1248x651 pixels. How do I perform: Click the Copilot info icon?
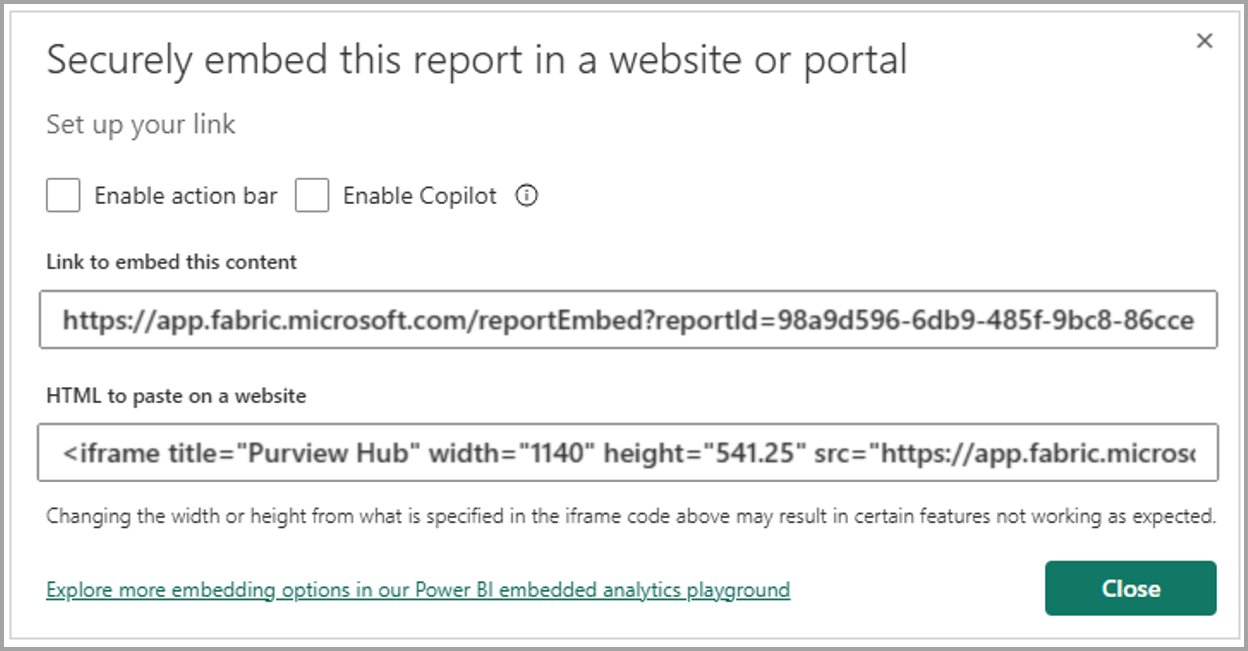tap(528, 196)
